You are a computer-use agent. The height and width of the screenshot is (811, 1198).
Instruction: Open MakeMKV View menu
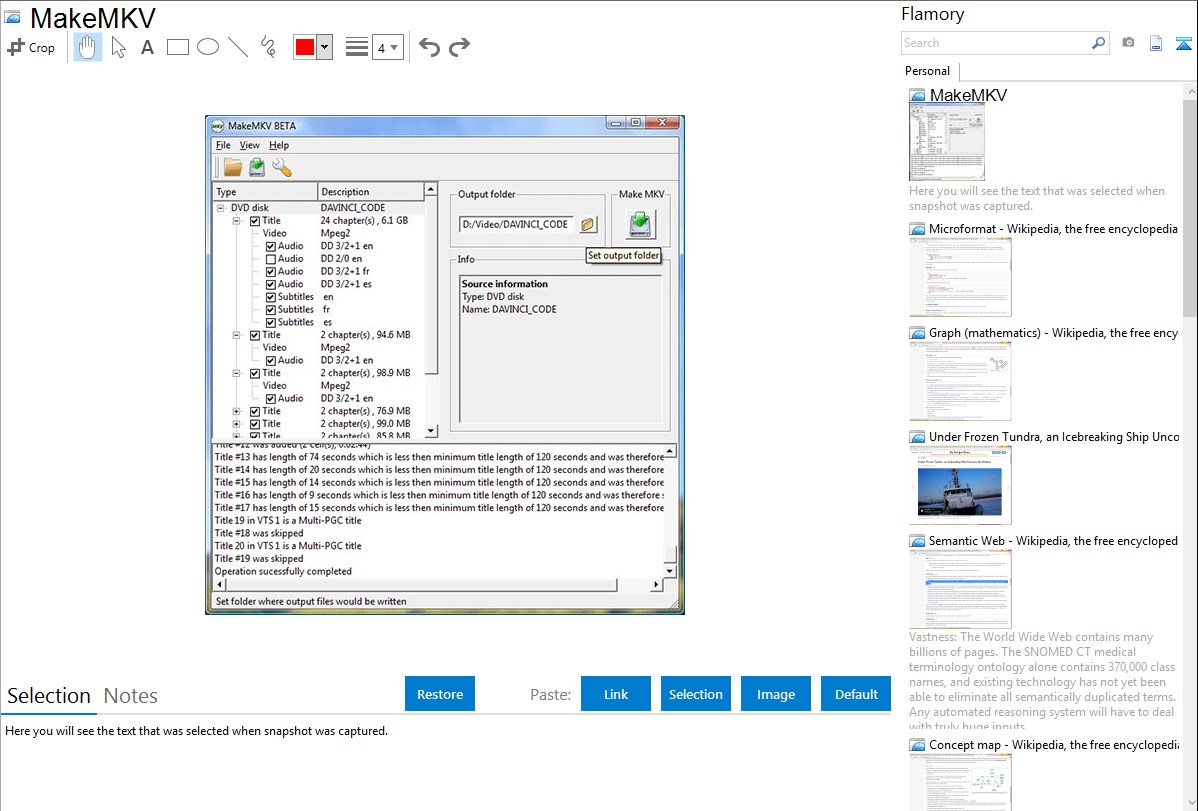point(250,145)
